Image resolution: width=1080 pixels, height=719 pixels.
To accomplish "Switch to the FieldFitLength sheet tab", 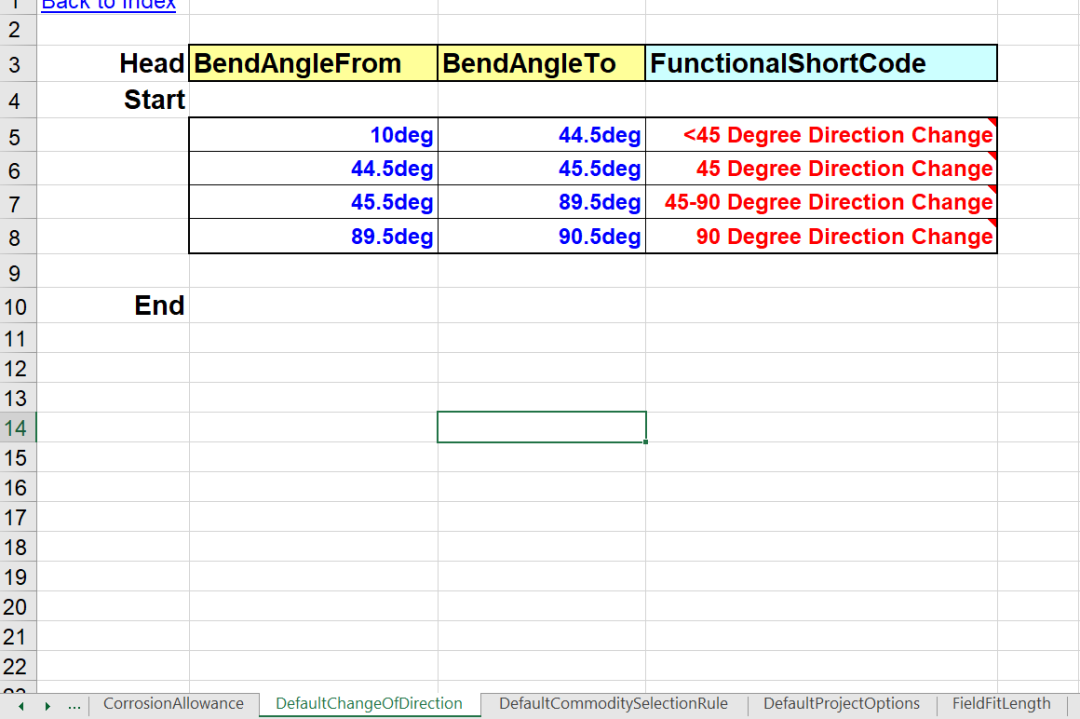I will coord(1001,704).
